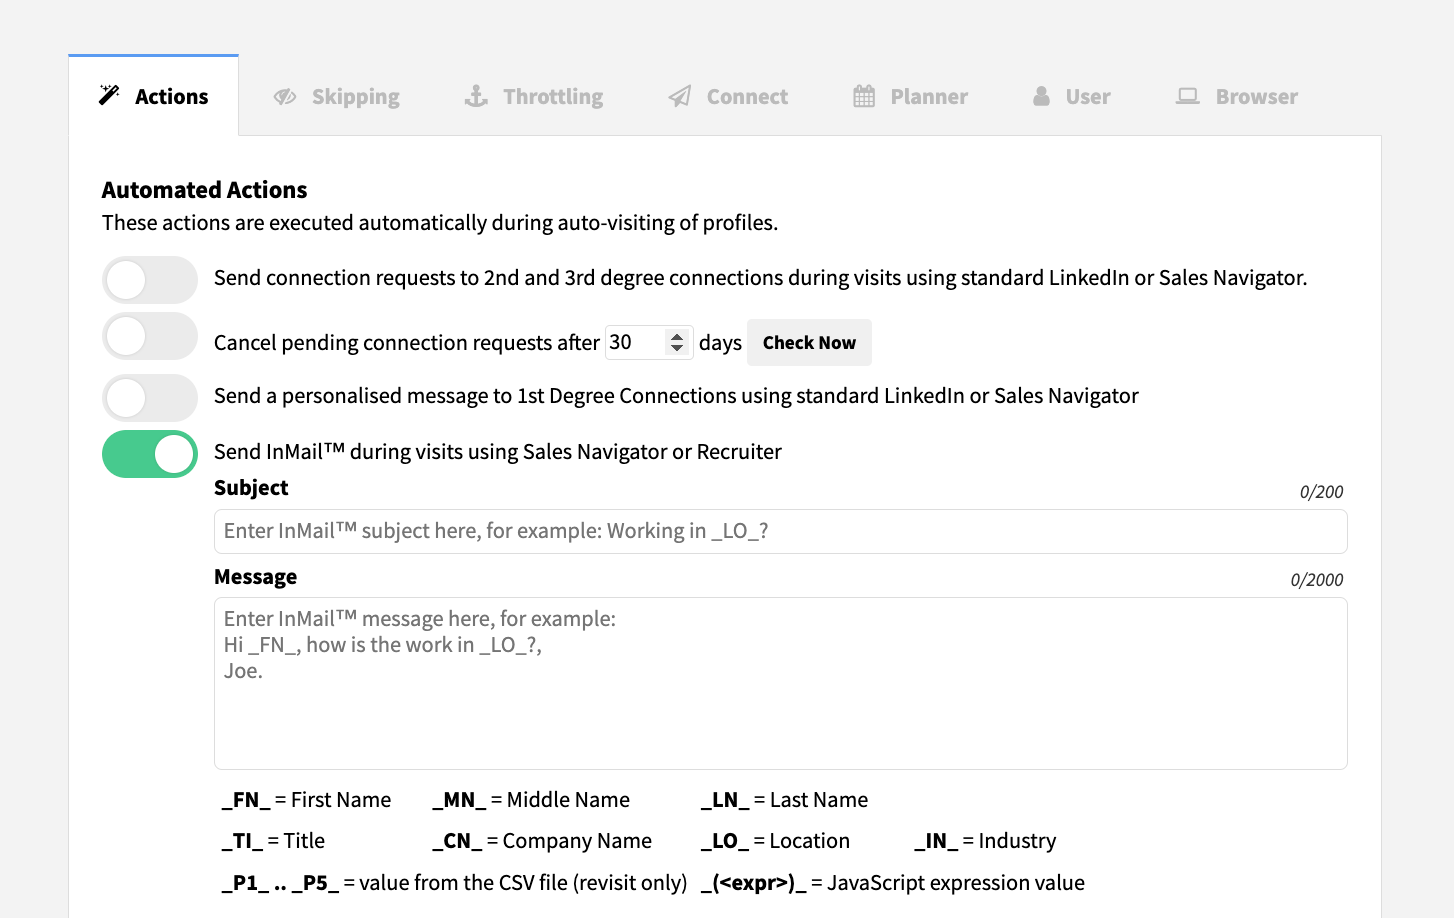
Task: Go to the User tab
Action: tap(1071, 96)
